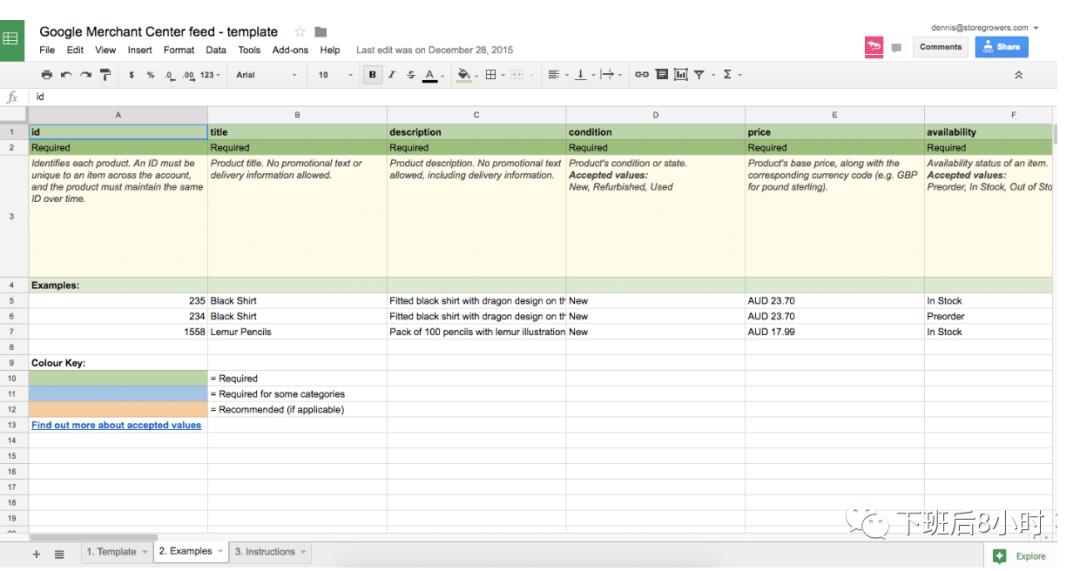
Task: Toggle italic text formatting
Action: [x=392, y=75]
